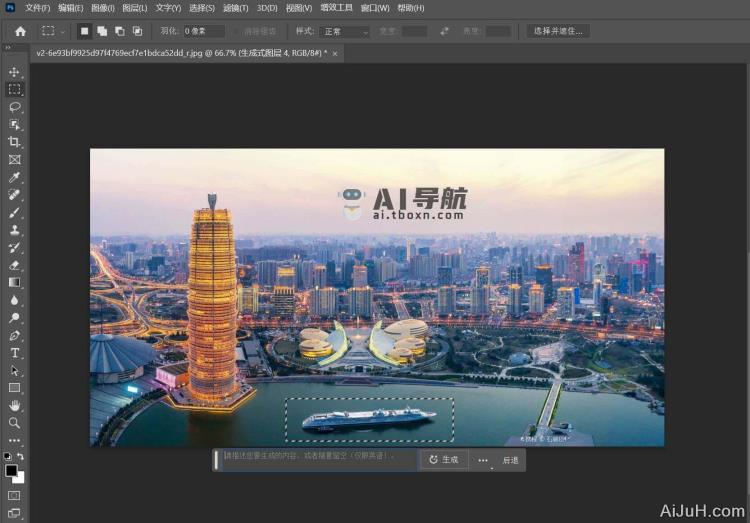Select the Hand tool
The image size is (750, 523).
(x=14, y=405)
